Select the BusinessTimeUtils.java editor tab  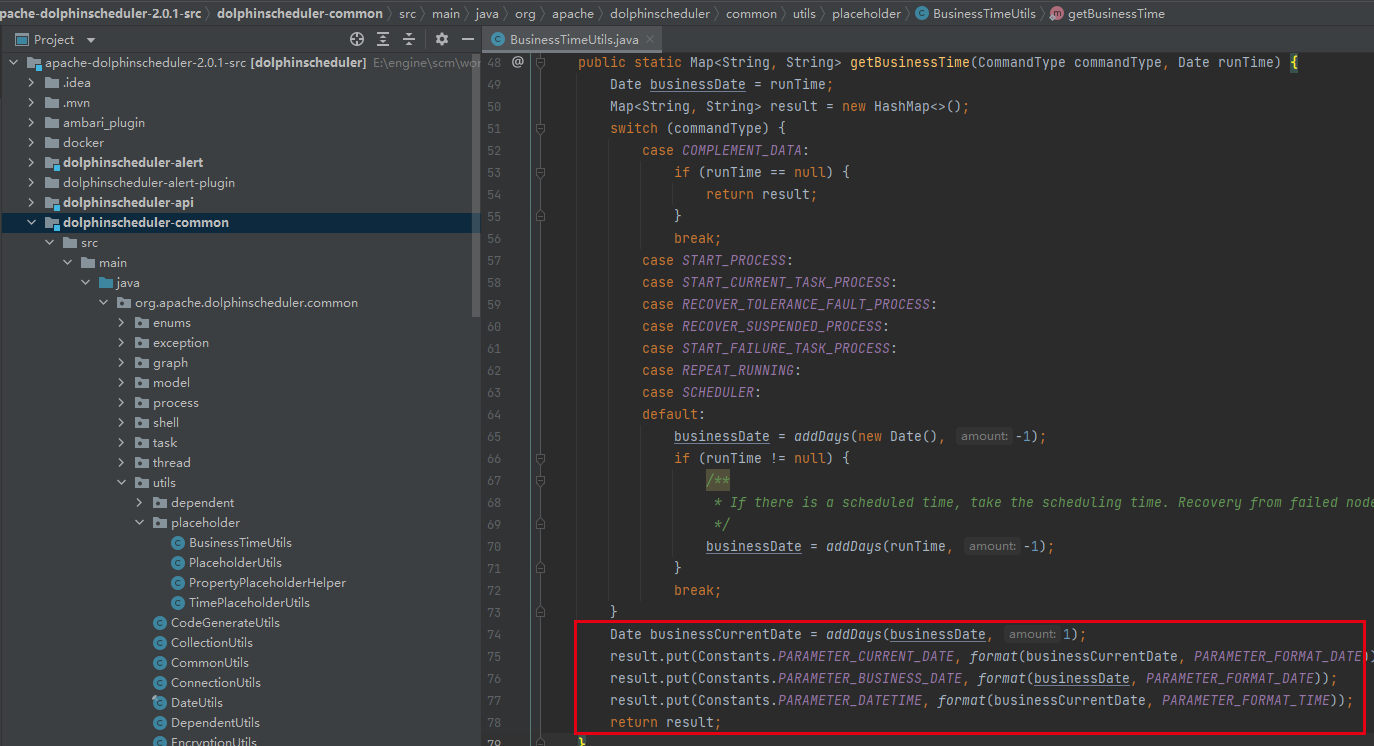tap(573, 40)
